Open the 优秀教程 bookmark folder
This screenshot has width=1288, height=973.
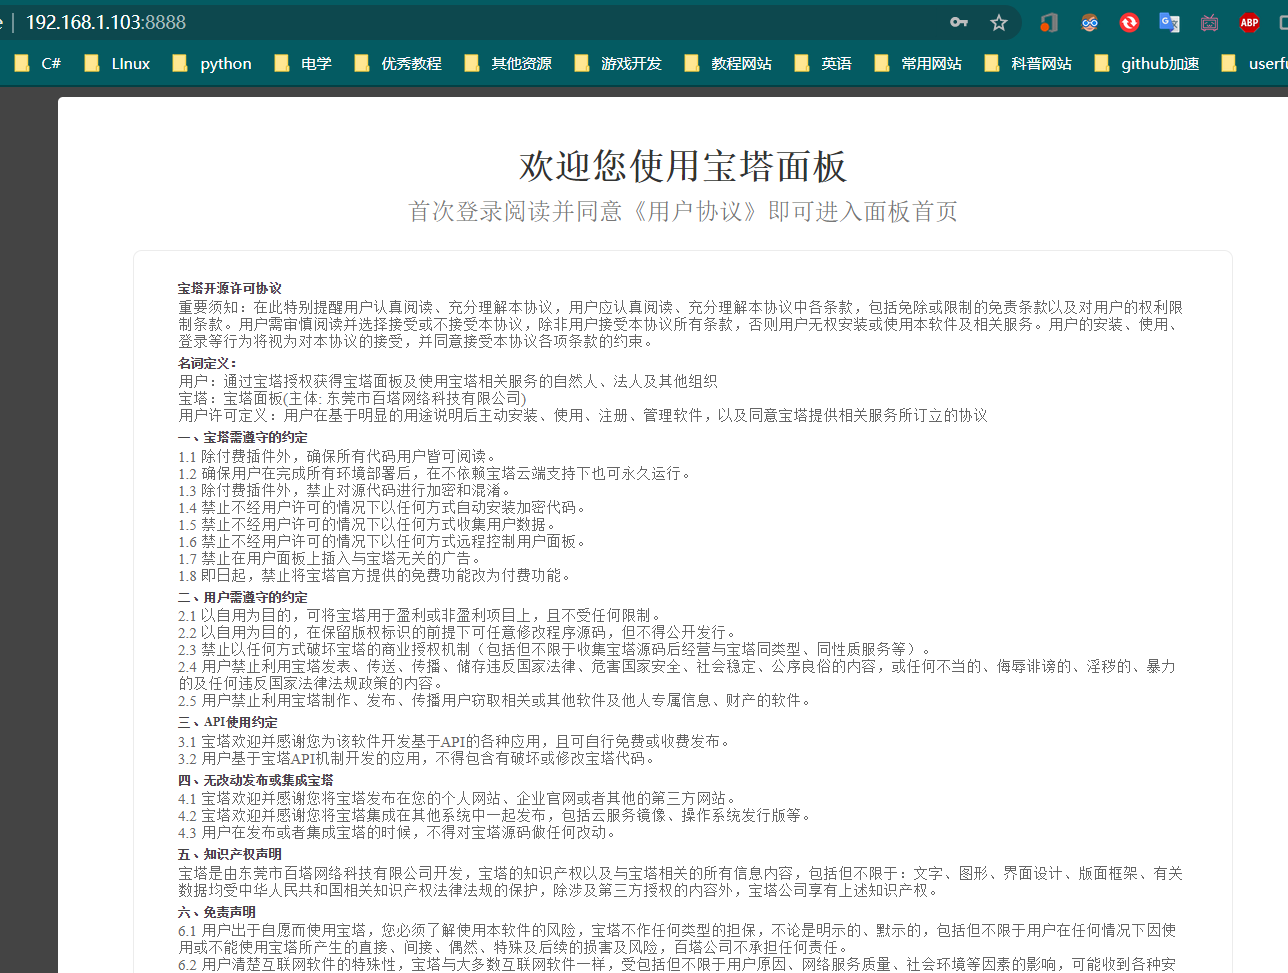click(397, 63)
